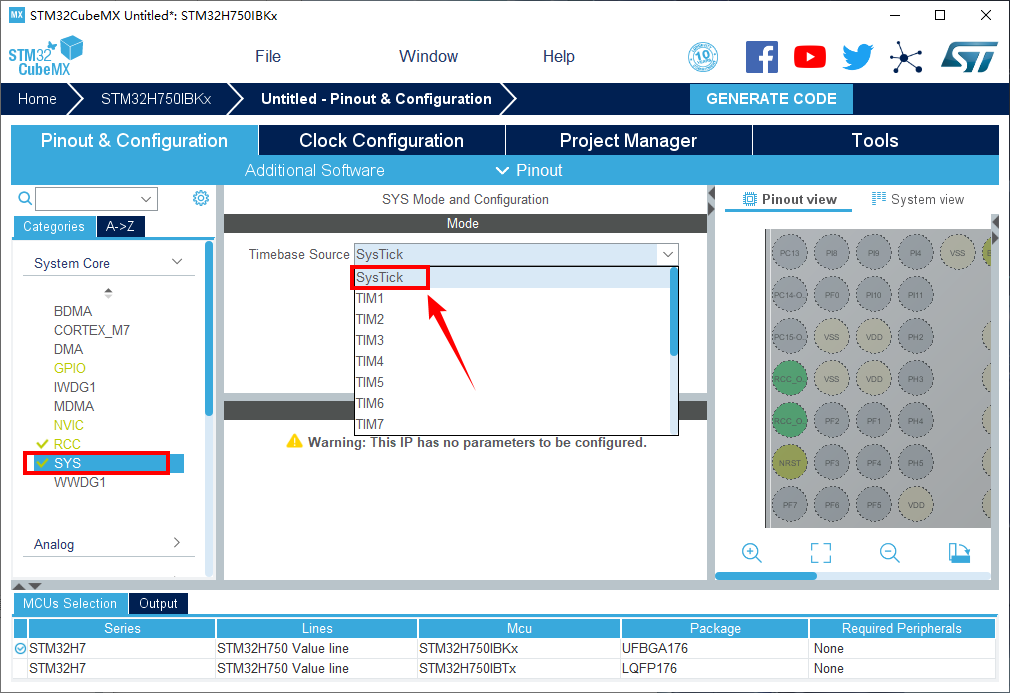Image resolution: width=1010 pixels, height=693 pixels.
Task: Select TIM1 from Timebase Source list
Action: (370, 298)
